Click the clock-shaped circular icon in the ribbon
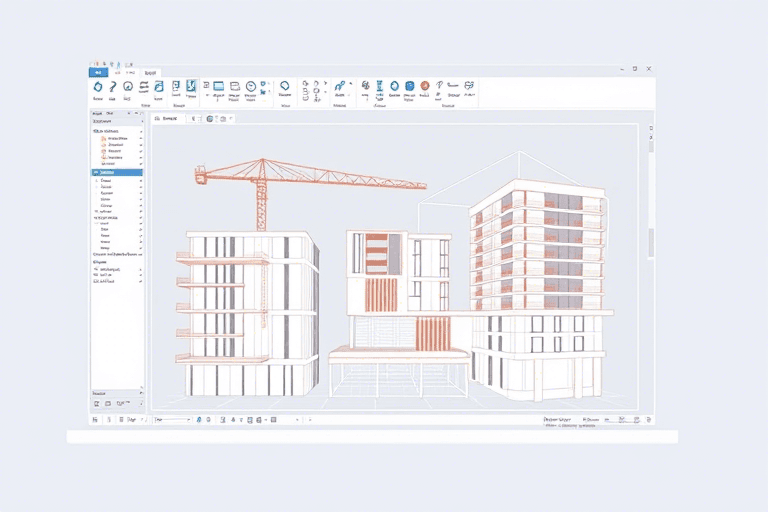Image resolution: width=768 pixels, height=512 pixels. (x=251, y=86)
